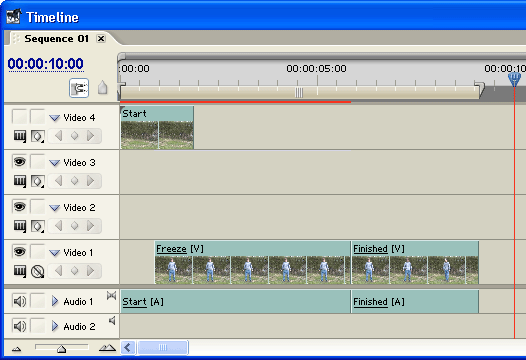The width and height of the screenshot is (526, 360).
Task: Click the work area bar center grip
Action: (299, 93)
